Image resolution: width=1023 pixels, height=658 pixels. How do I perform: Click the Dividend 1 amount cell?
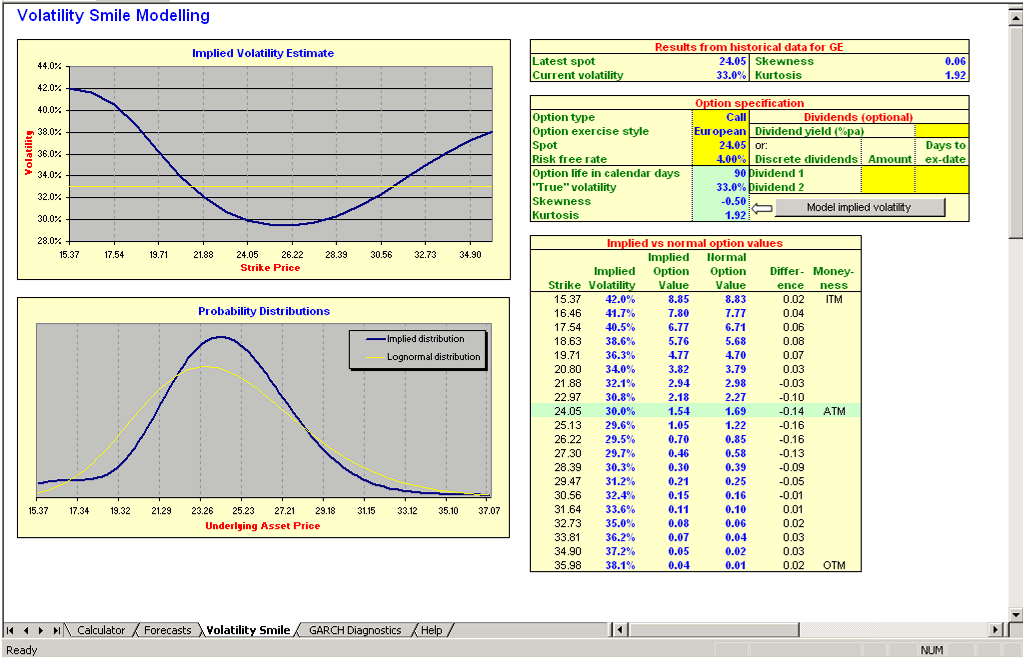(888, 173)
